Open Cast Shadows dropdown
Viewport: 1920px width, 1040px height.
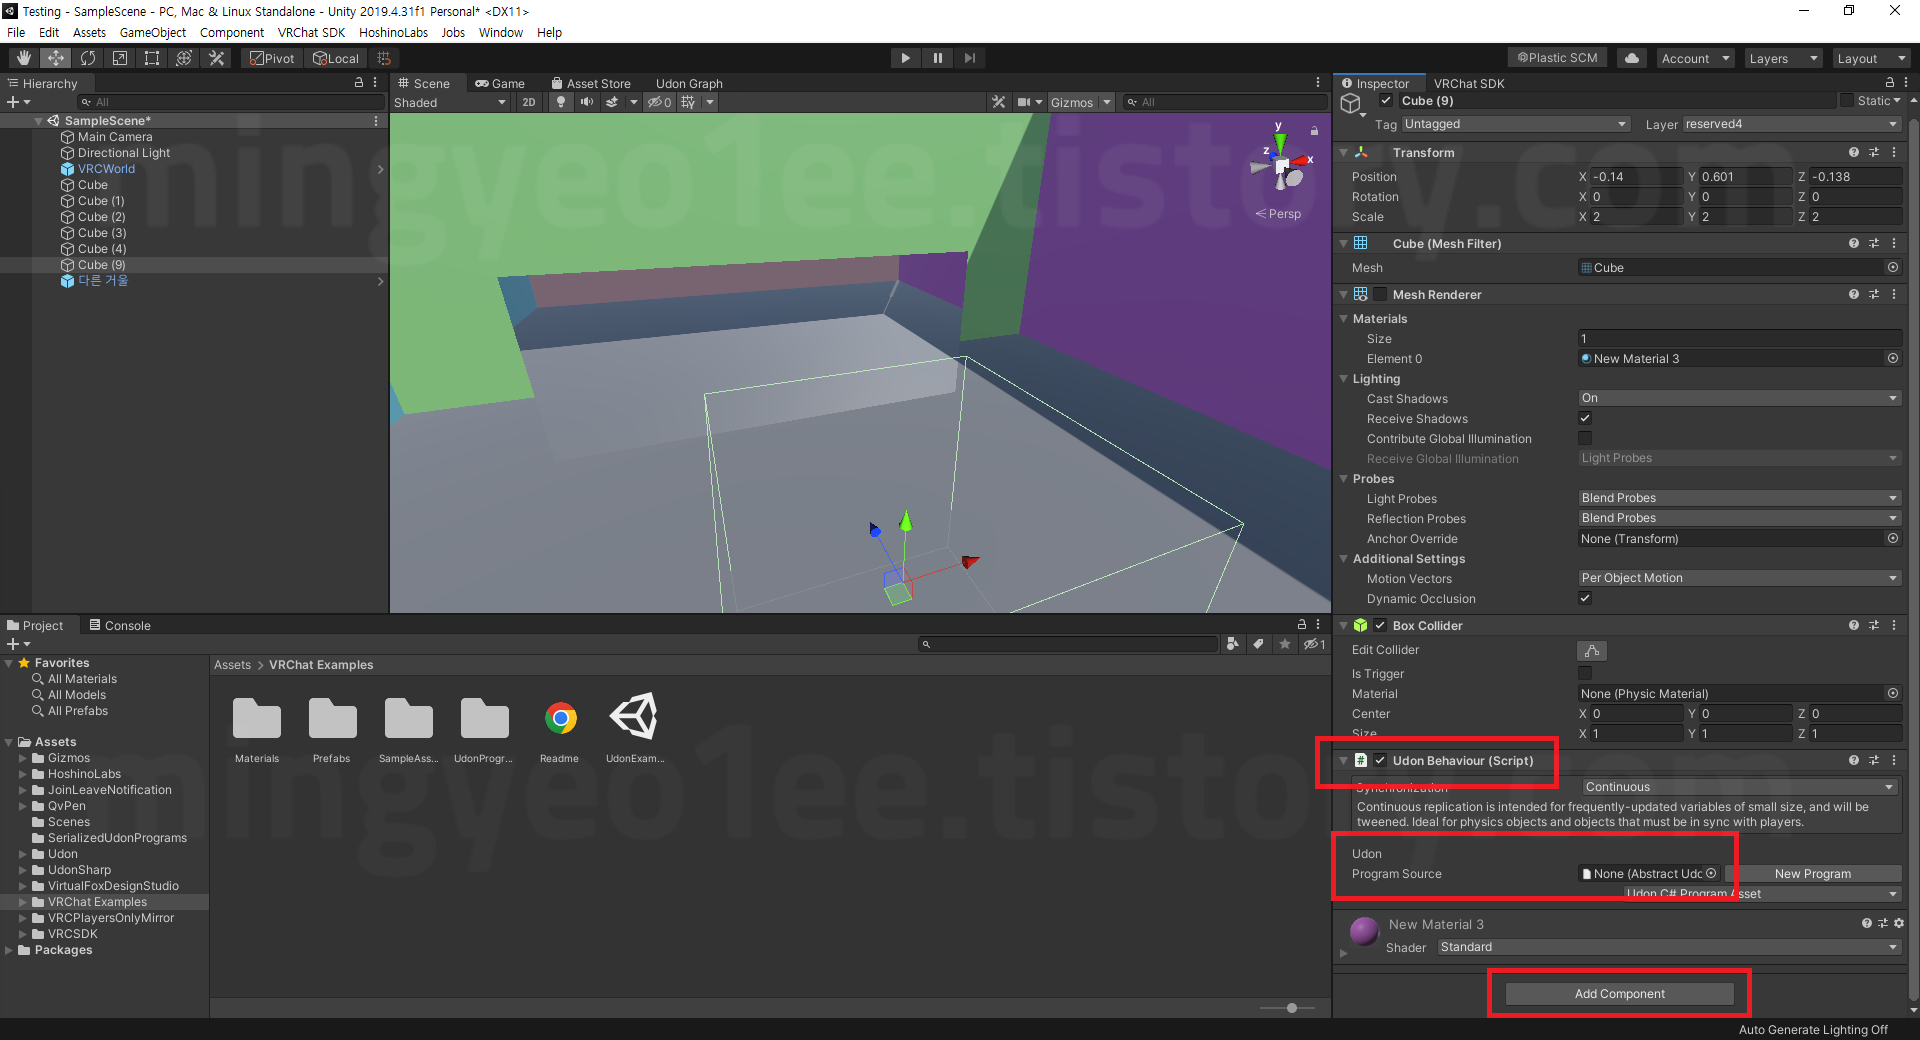[x=1739, y=398]
